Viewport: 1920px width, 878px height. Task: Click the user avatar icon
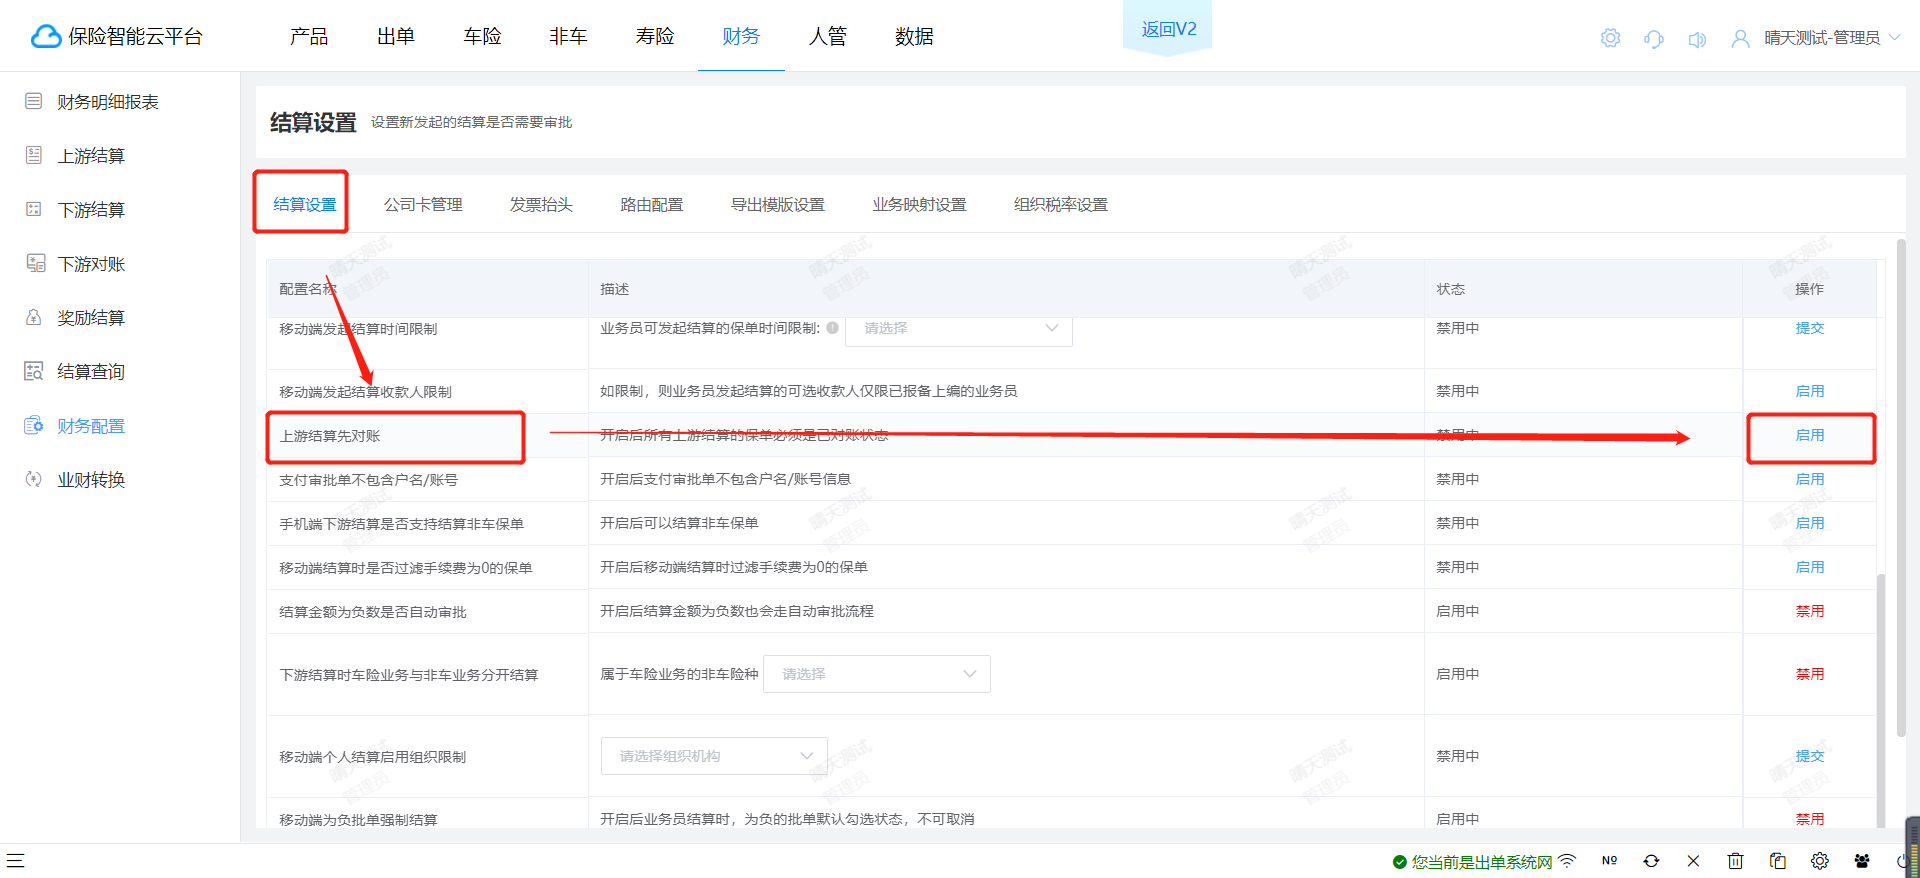click(1741, 39)
